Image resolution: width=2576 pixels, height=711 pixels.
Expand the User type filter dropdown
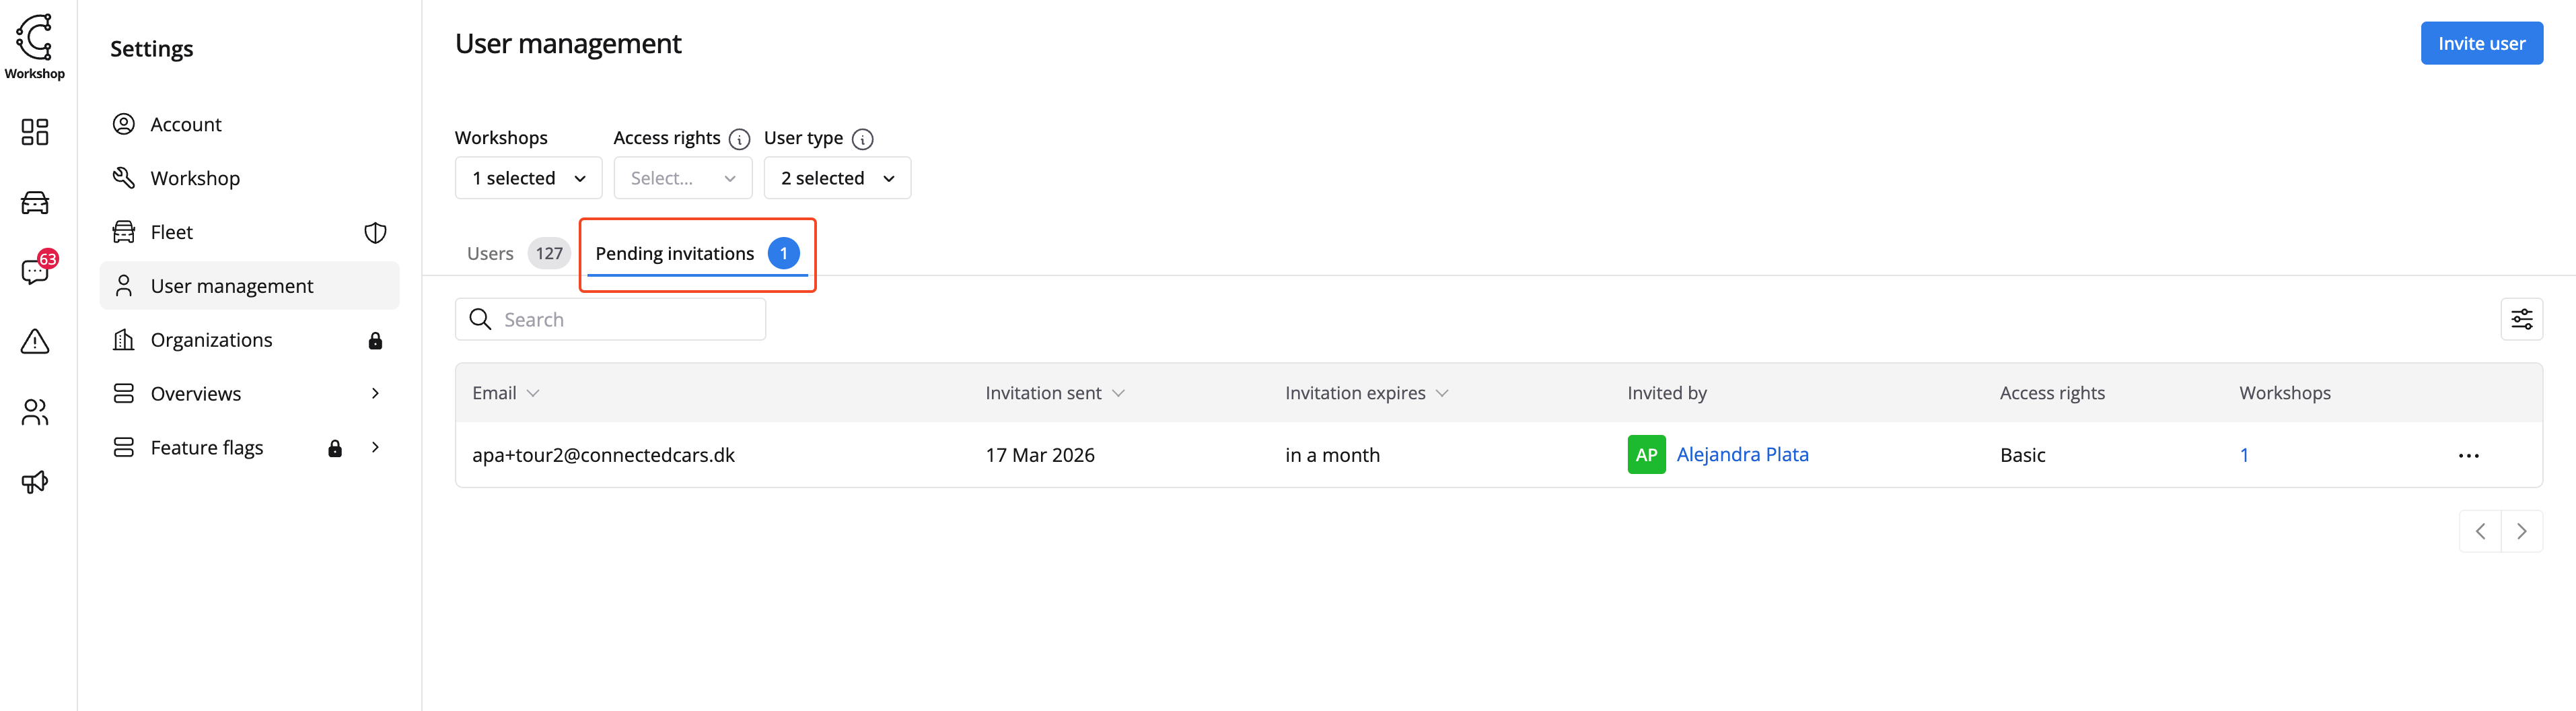coord(837,178)
